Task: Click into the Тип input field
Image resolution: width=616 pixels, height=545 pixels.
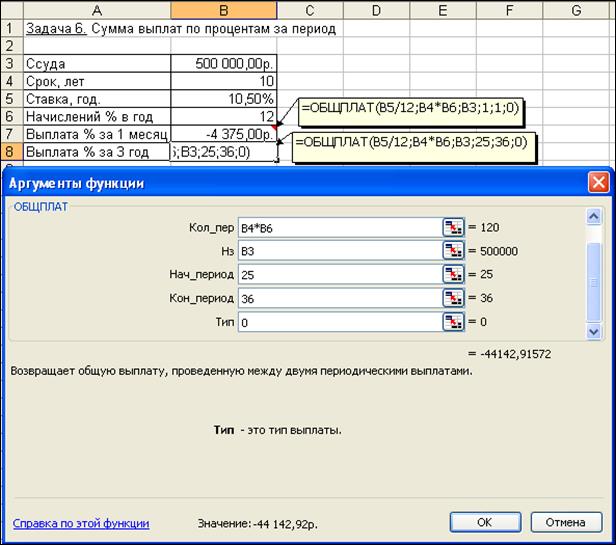Action: pyautogui.click(x=338, y=322)
